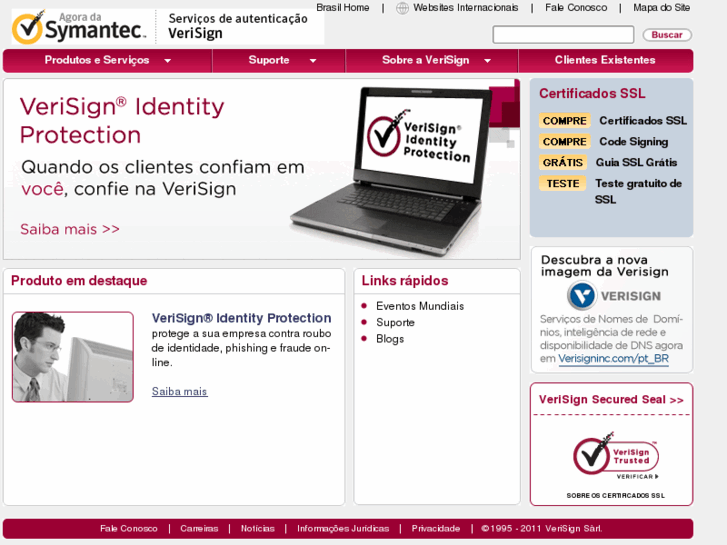
Task: Open footer Carreiras link
Action: pyautogui.click(x=199, y=528)
